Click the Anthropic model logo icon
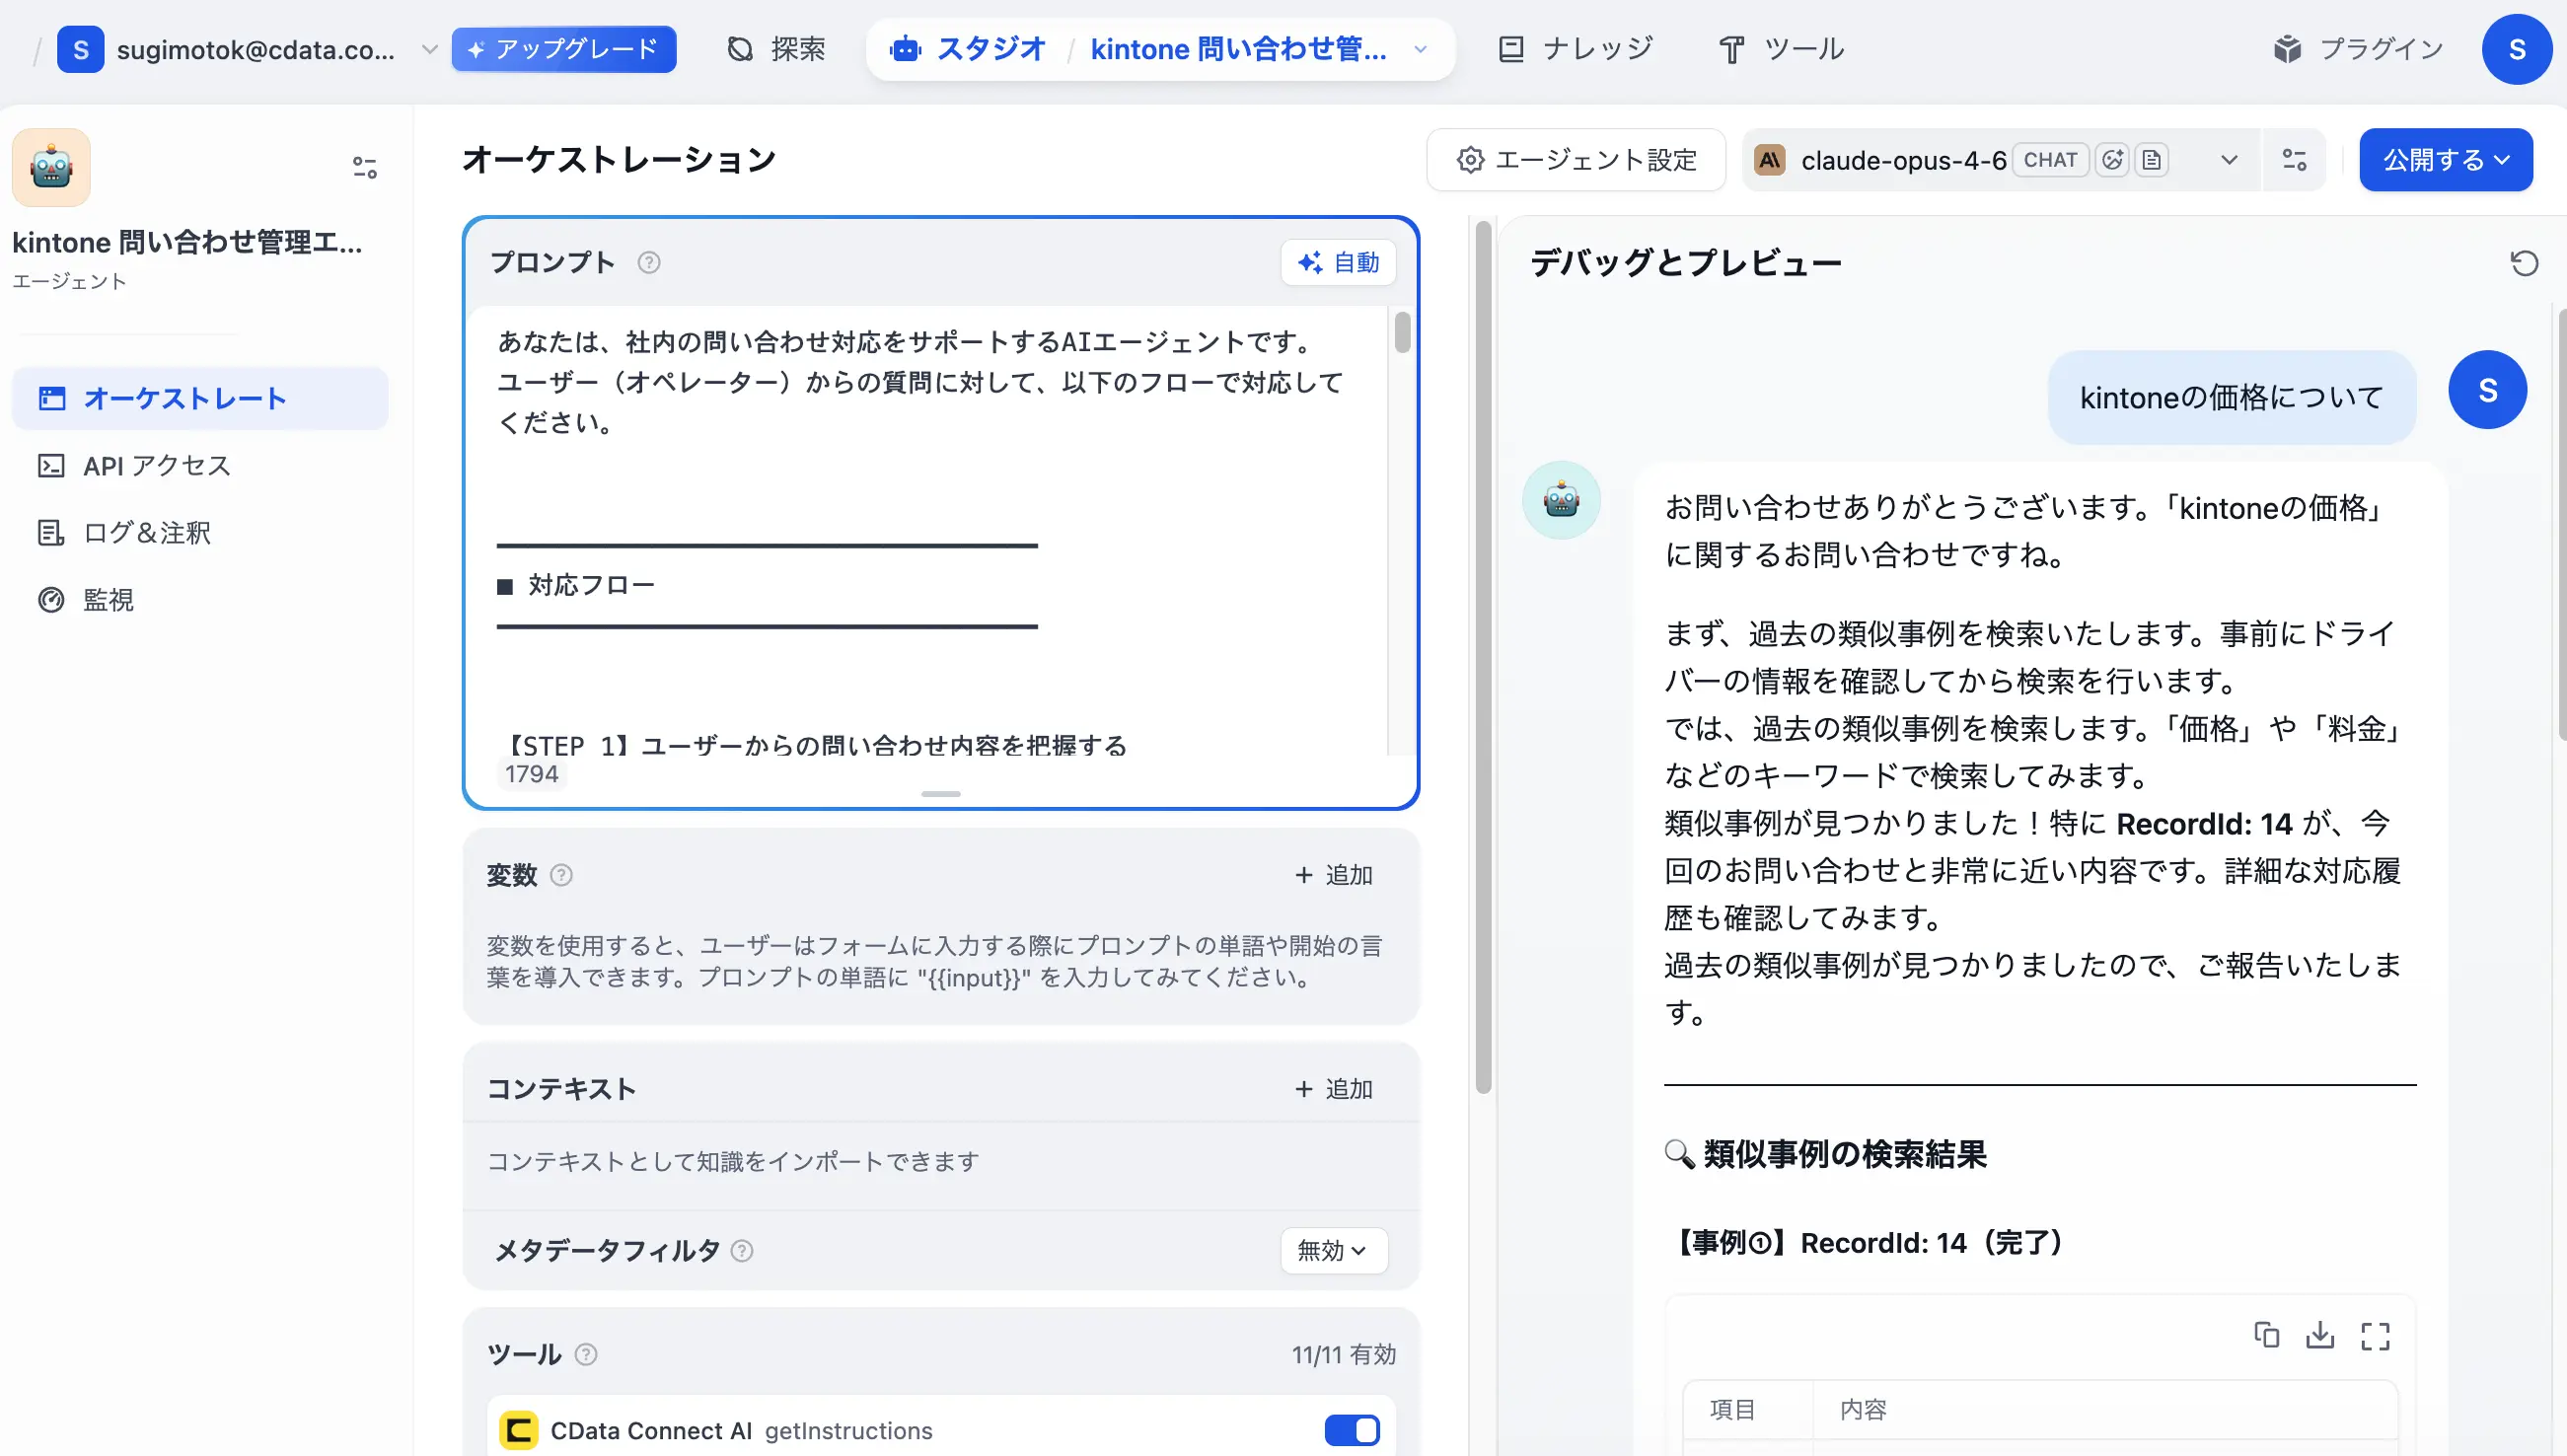Viewport: 2567px width, 1456px height. click(1770, 160)
